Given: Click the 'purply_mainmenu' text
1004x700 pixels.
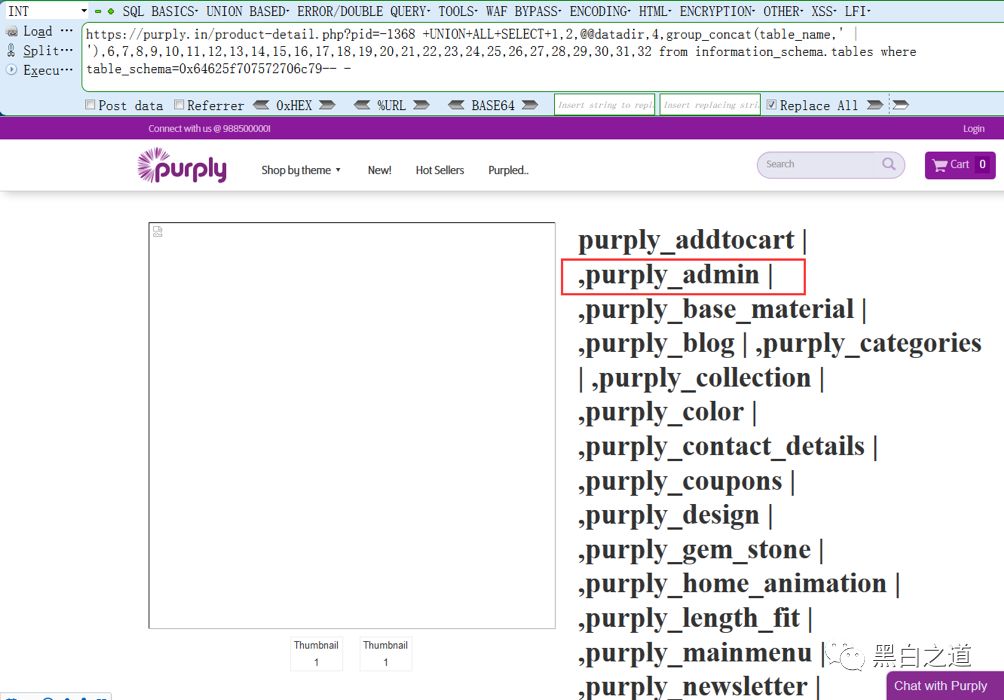Looking at the screenshot, I should point(699,654).
